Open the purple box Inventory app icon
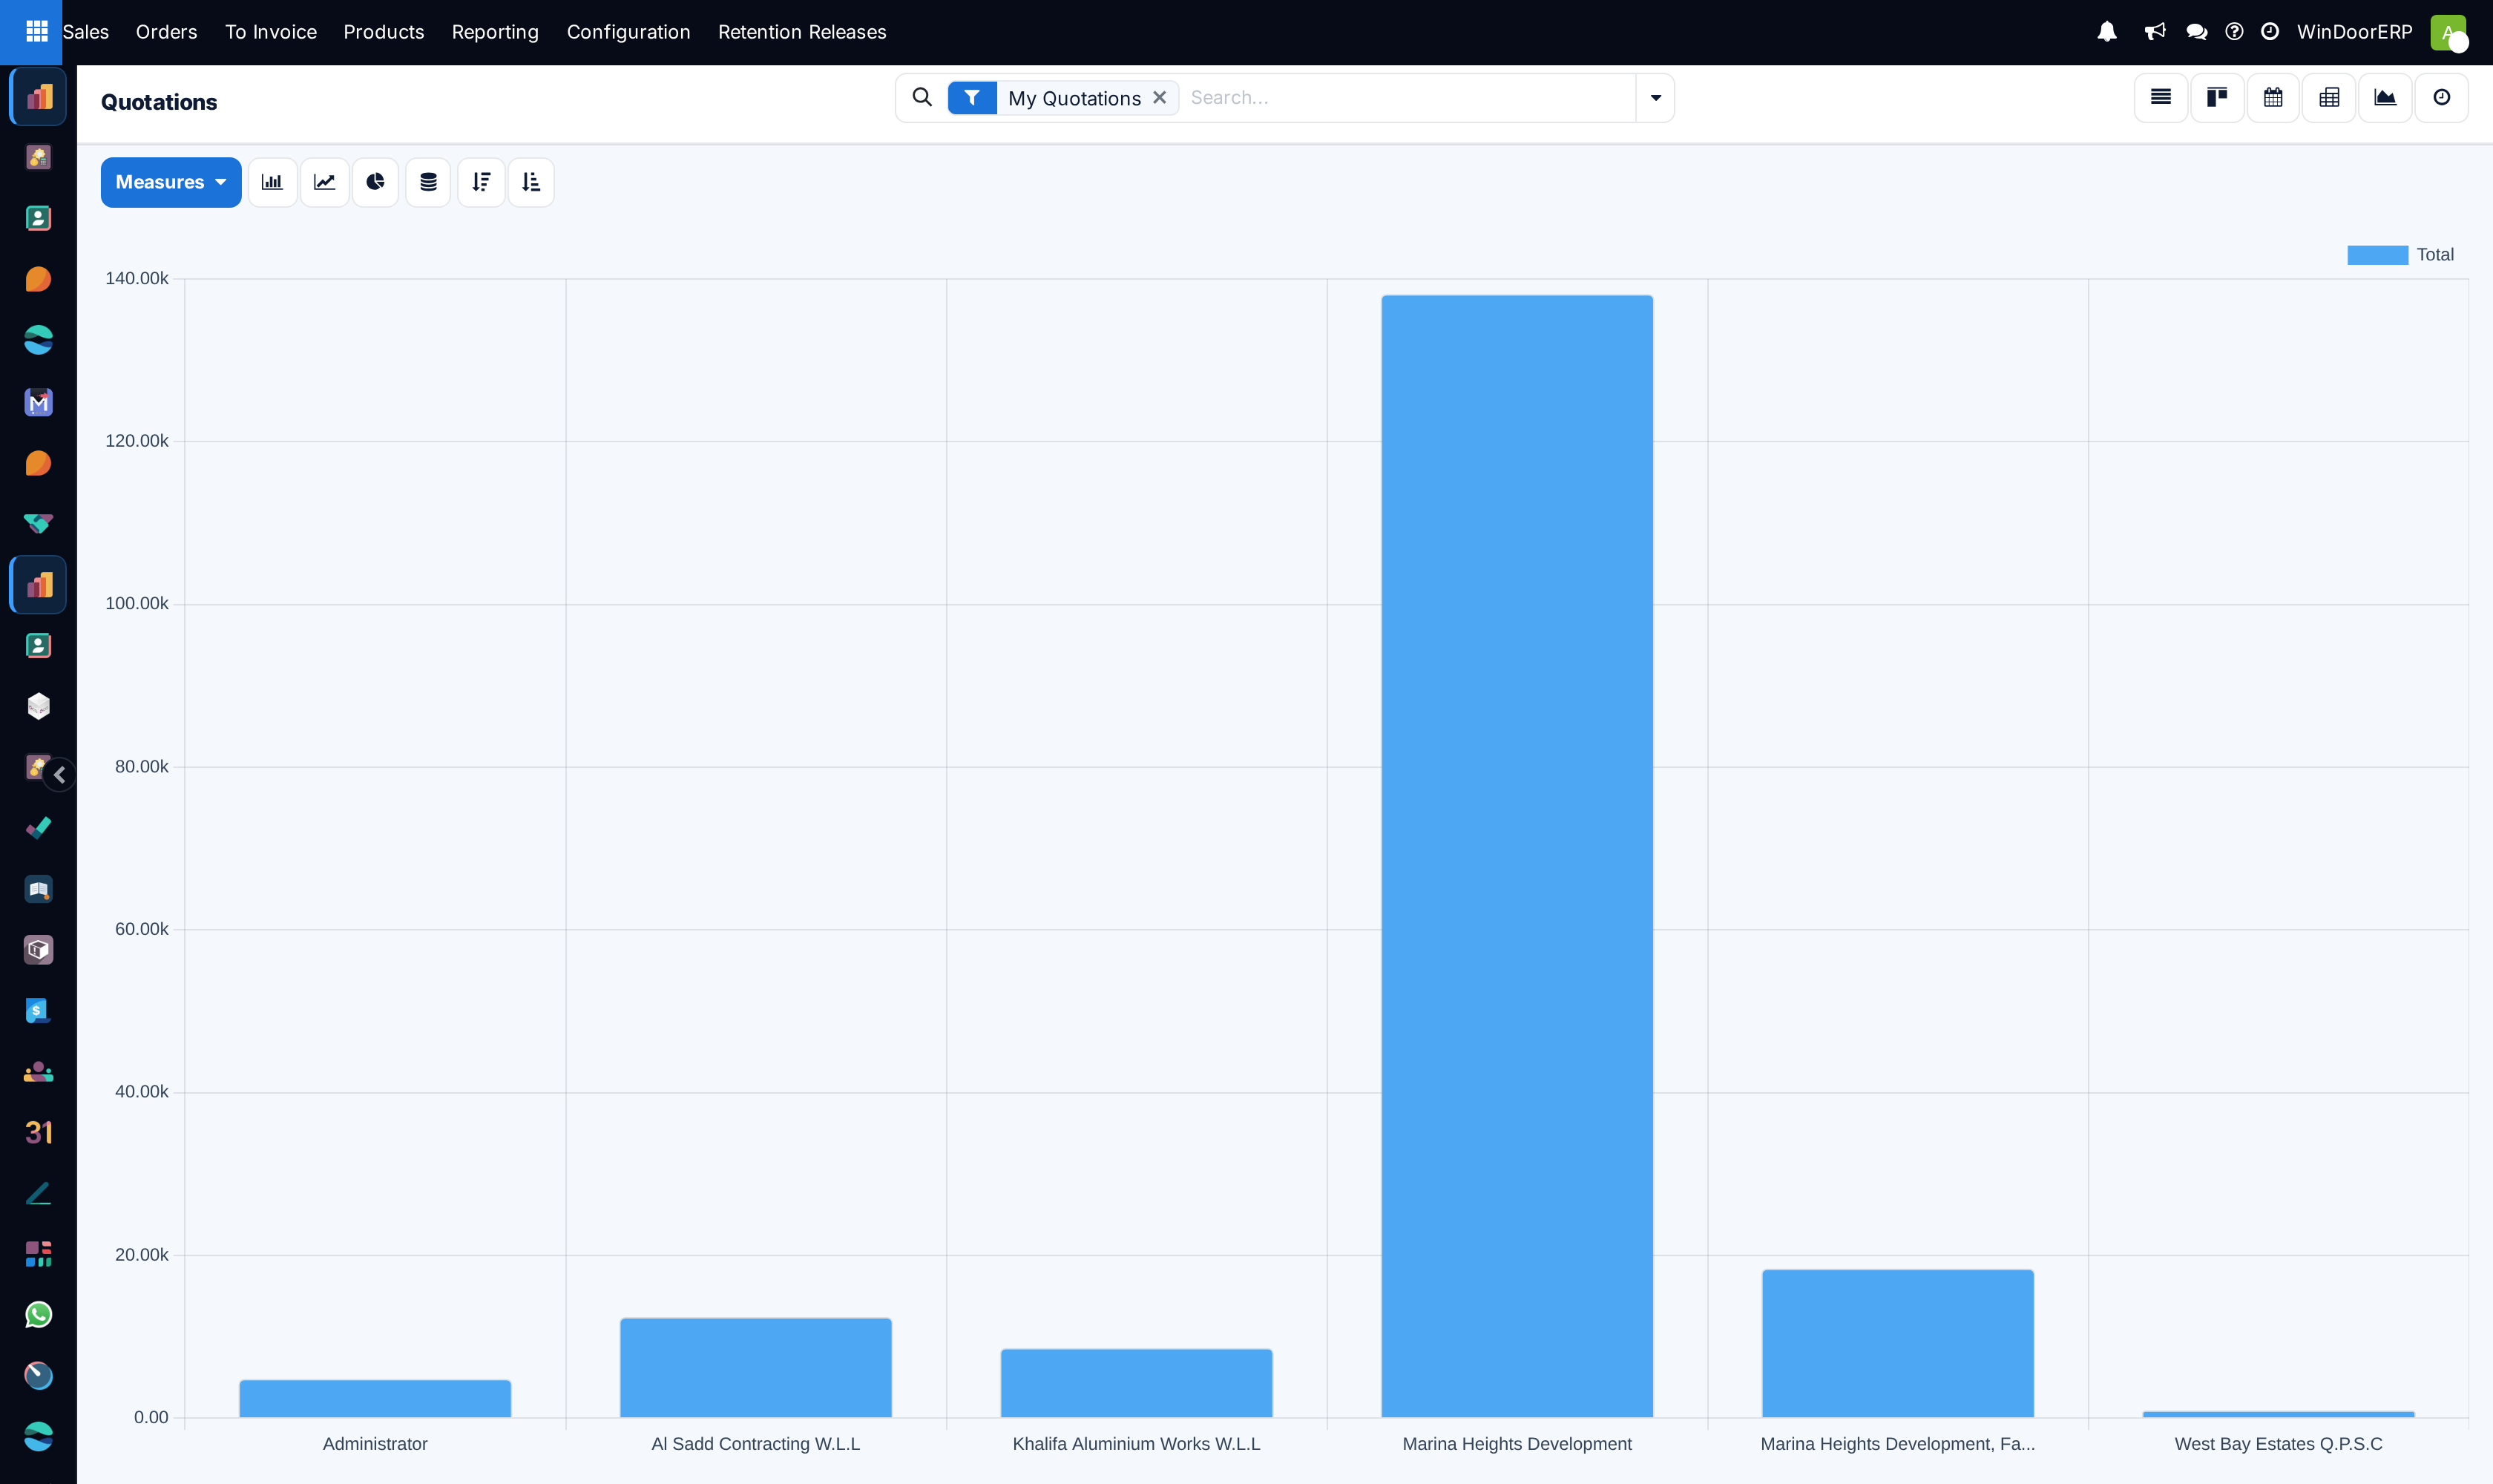This screenshot has height=1484, width=2493. click(38, 950)
